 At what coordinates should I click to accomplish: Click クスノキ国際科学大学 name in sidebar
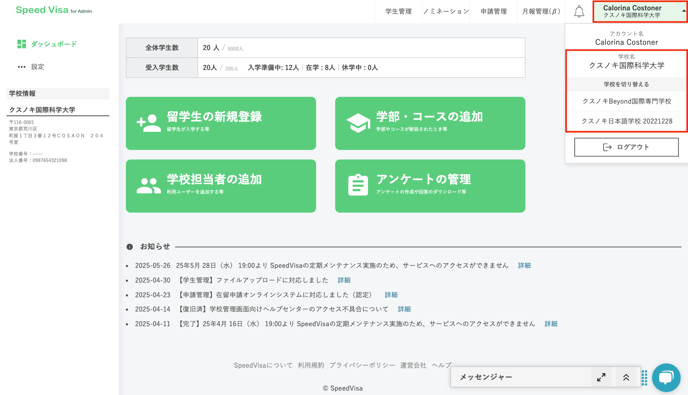coord(42,110)
